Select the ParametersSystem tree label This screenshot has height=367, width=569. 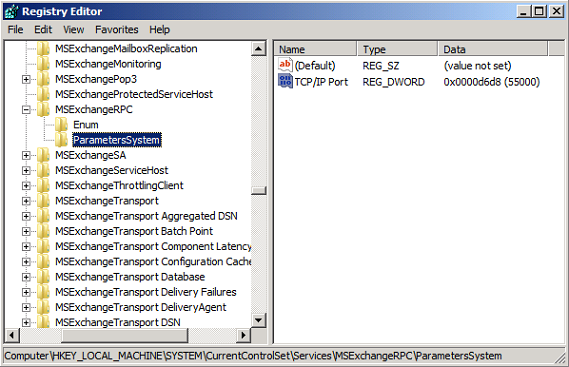tap(116, 140)
